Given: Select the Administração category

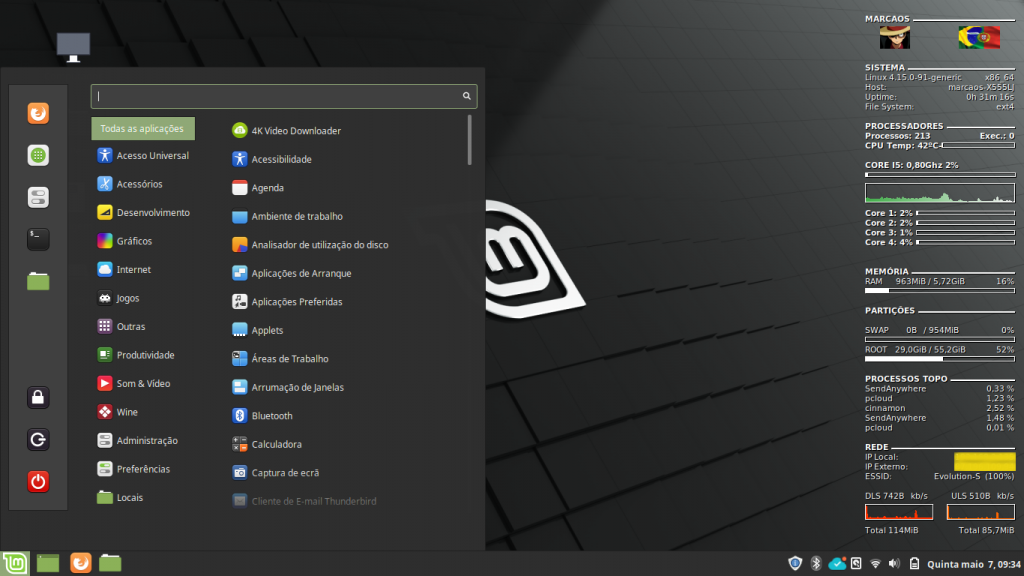Looking at the screenshot, I should pyautogui.click(x=137, y=441).
